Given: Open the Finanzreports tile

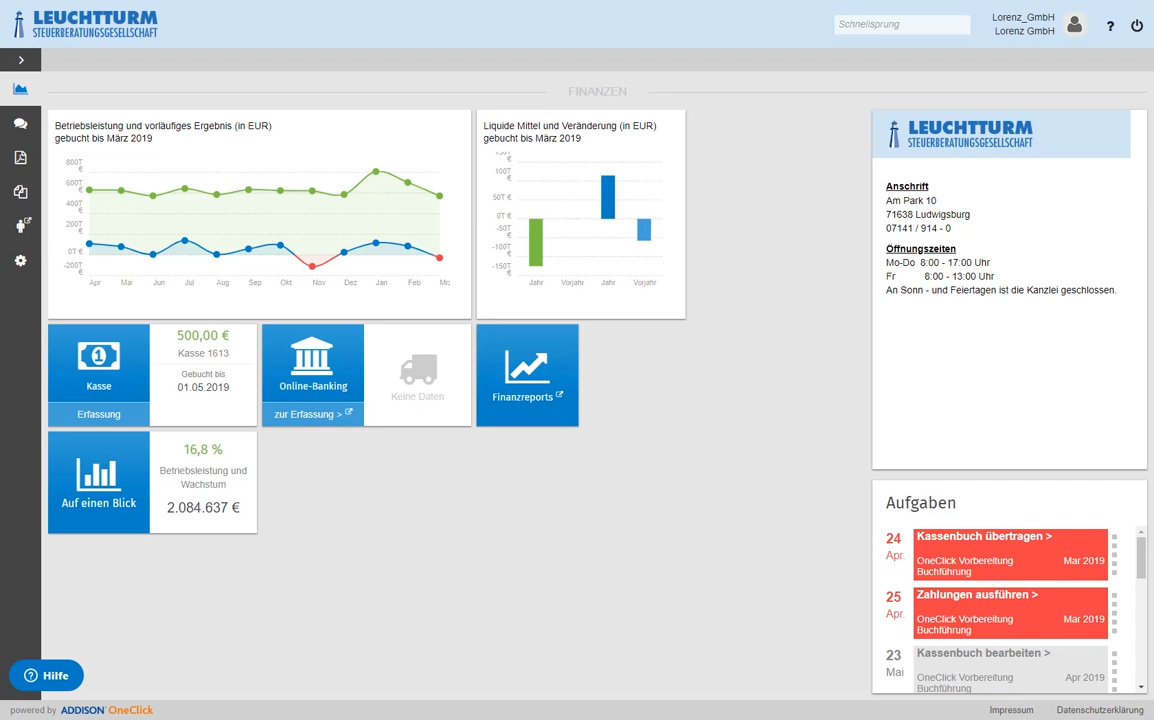Looking at the screenshot, I should (x=527, y=375).
